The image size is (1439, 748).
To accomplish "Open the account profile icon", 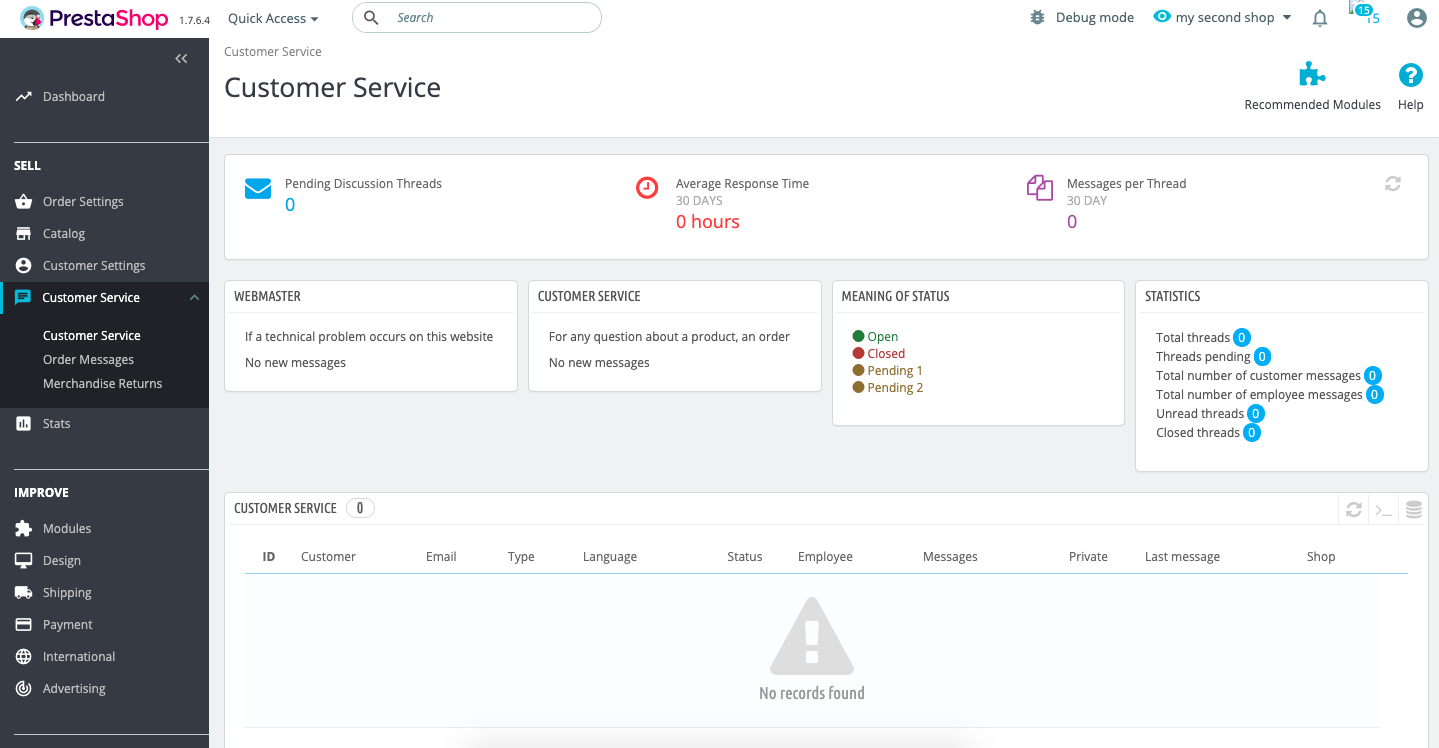I will coord(1416,17).
